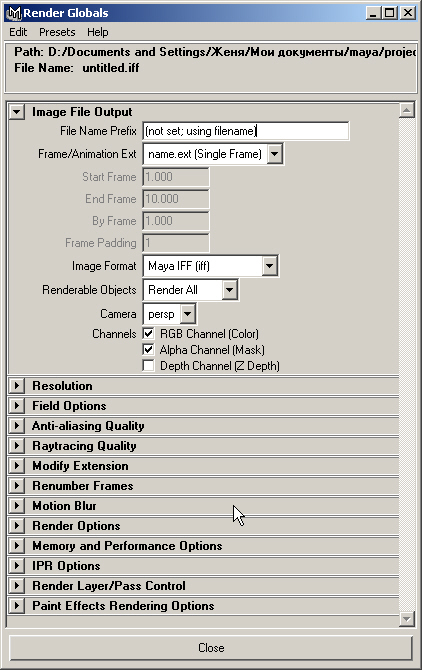Expand the Motion Blur section
Screen dimensions: 422x670
(17, 506)
